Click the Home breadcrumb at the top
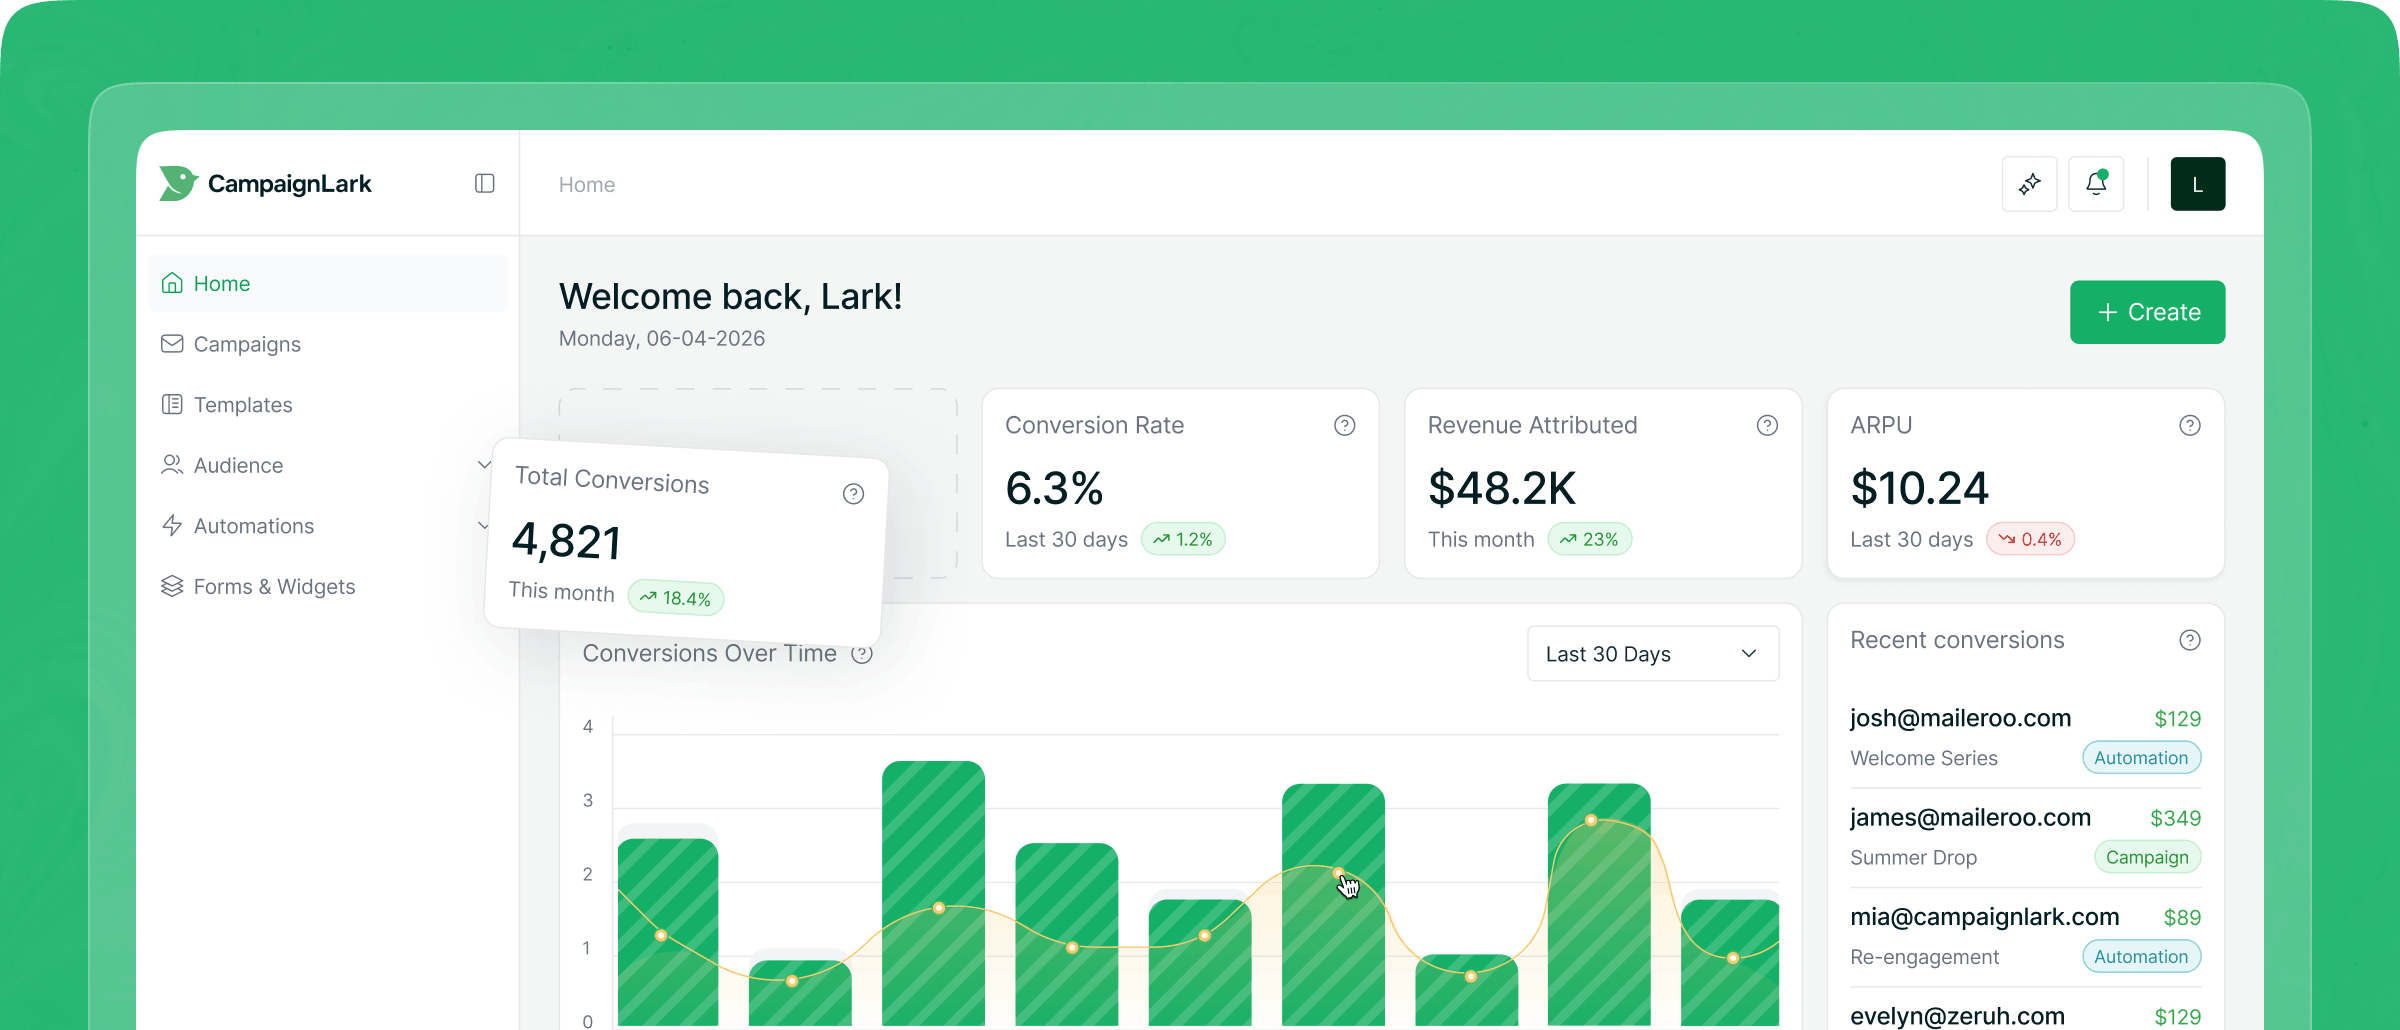2400x1030 pixels. pyautogui.click(x=586, y=184)
